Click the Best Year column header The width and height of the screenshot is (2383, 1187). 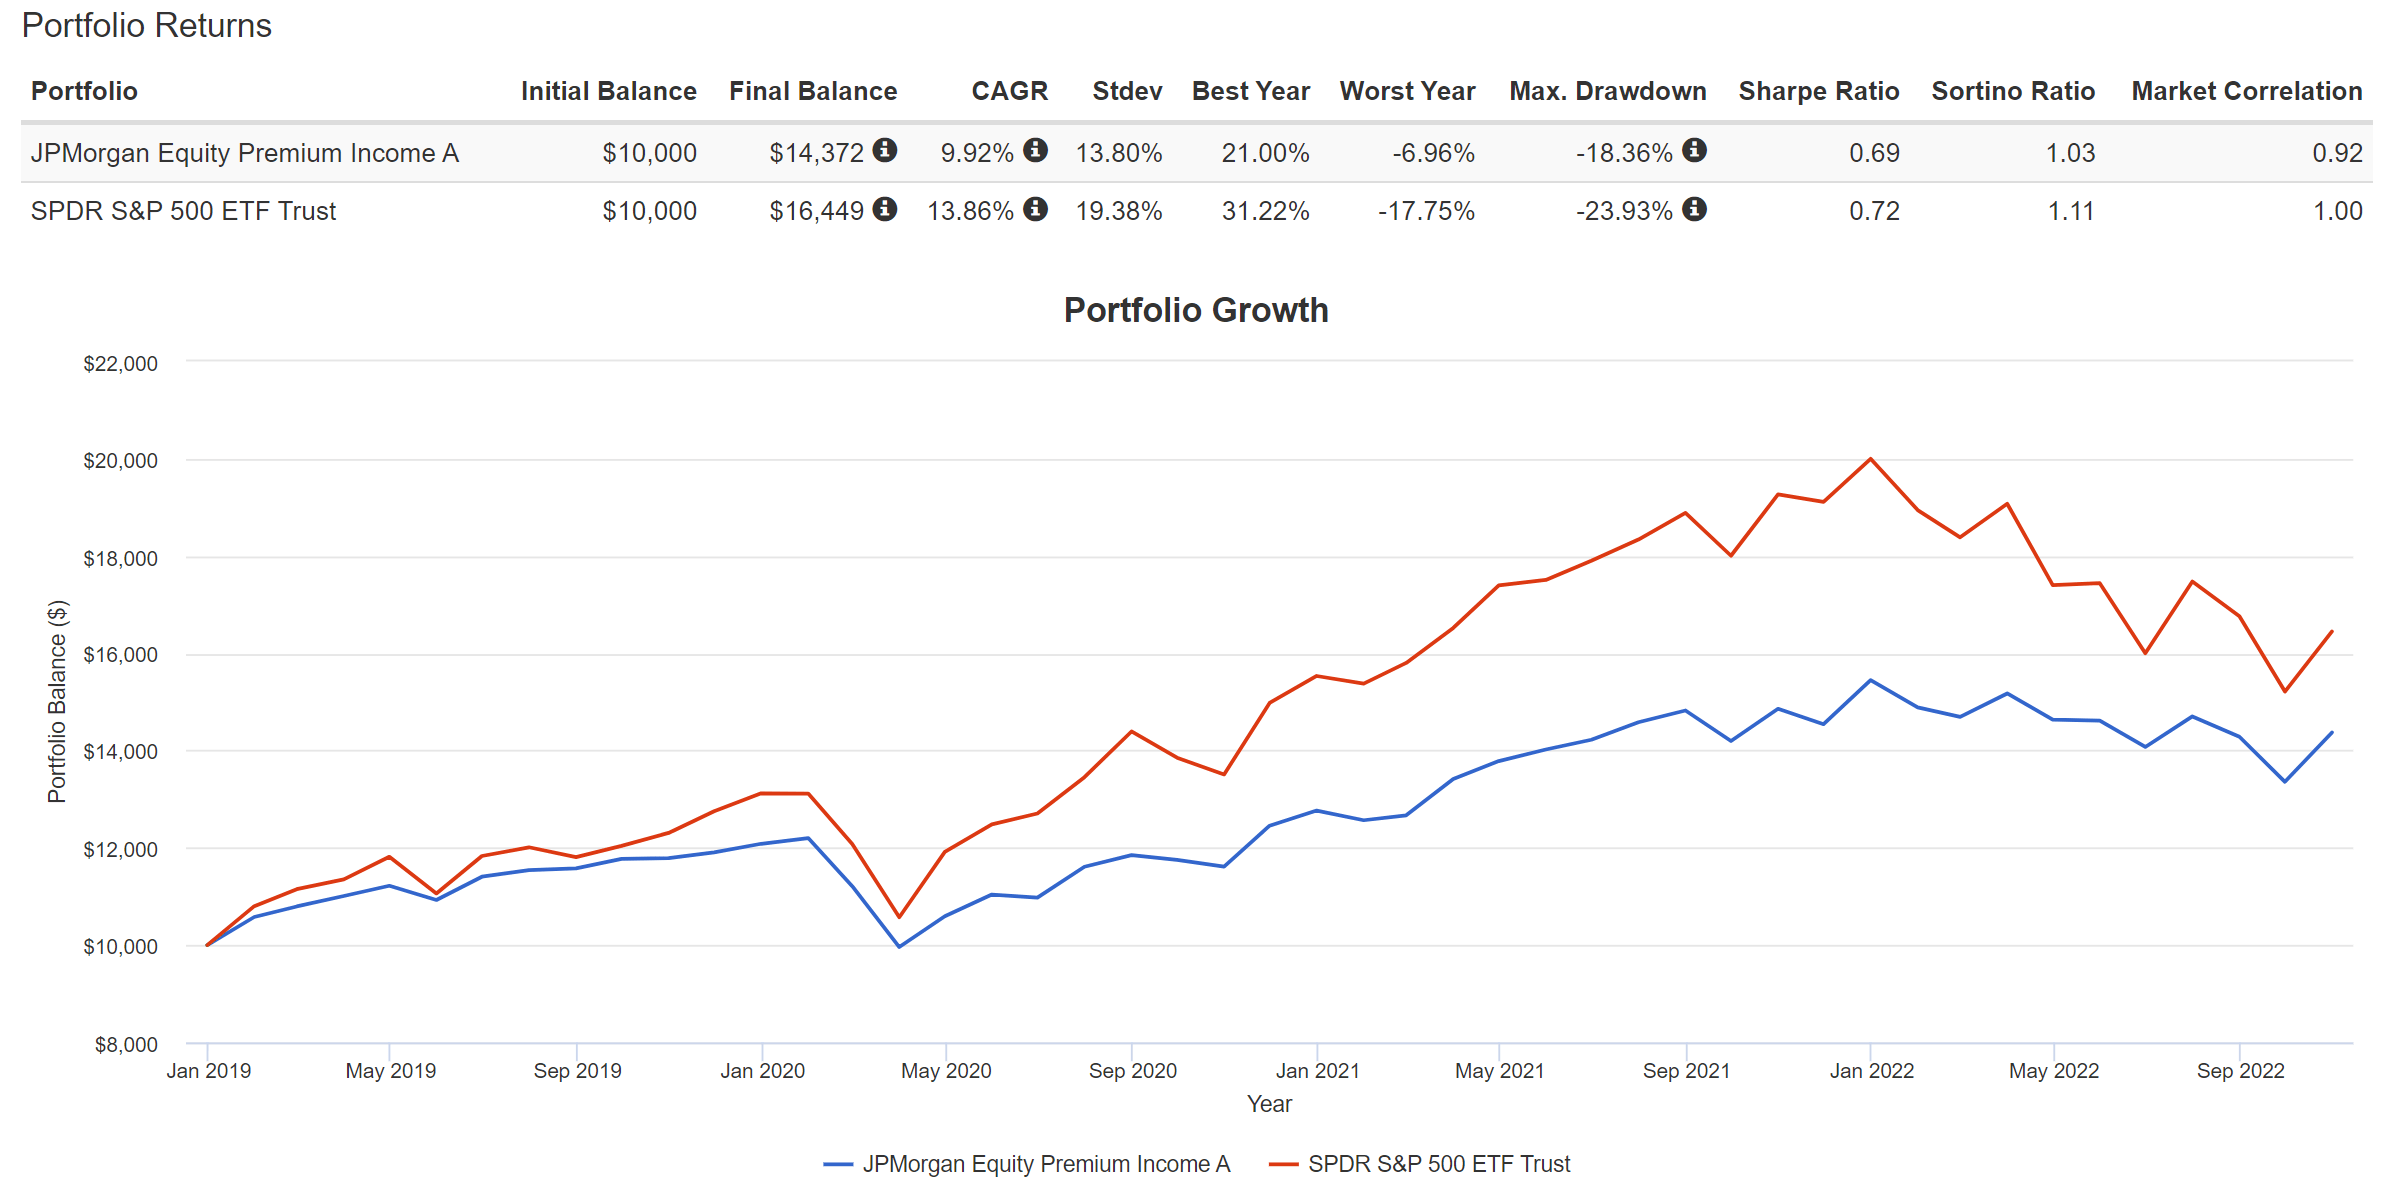pos(1250,91)
